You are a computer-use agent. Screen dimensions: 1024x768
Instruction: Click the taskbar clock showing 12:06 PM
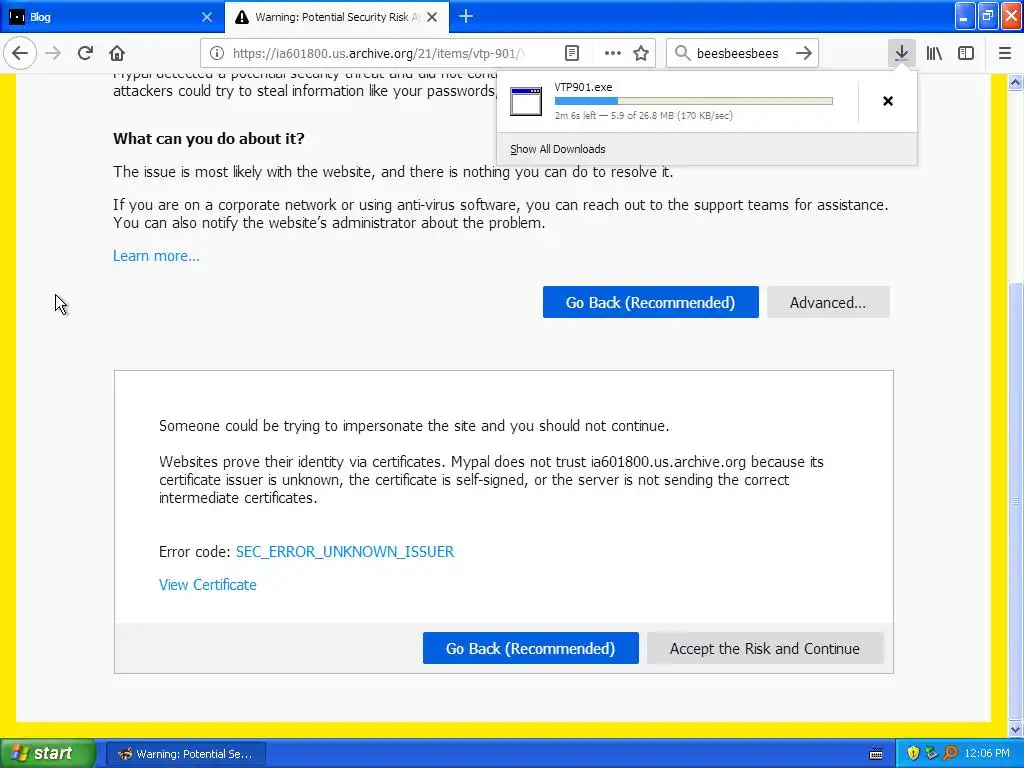click(987, 754)
